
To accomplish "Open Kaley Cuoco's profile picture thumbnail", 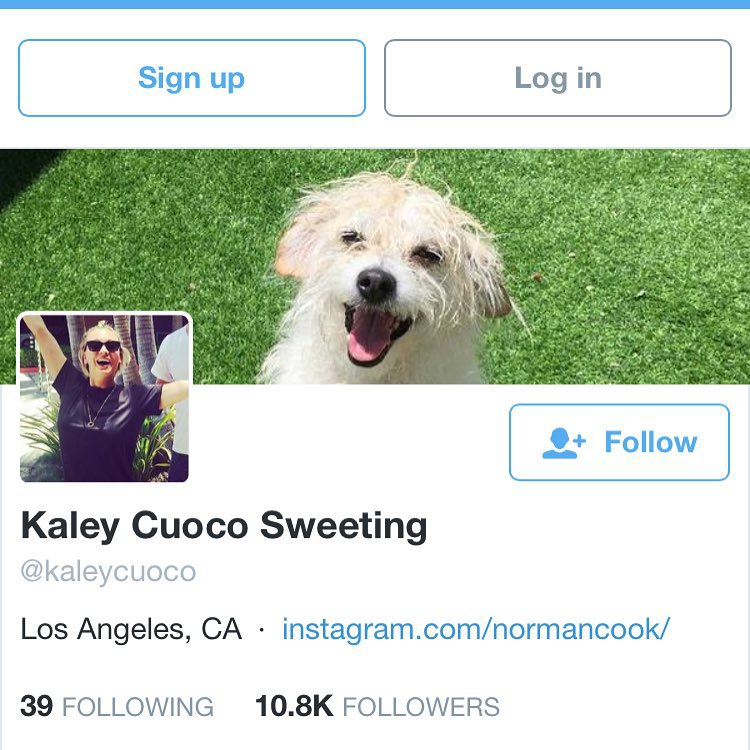I will [104, 398].
